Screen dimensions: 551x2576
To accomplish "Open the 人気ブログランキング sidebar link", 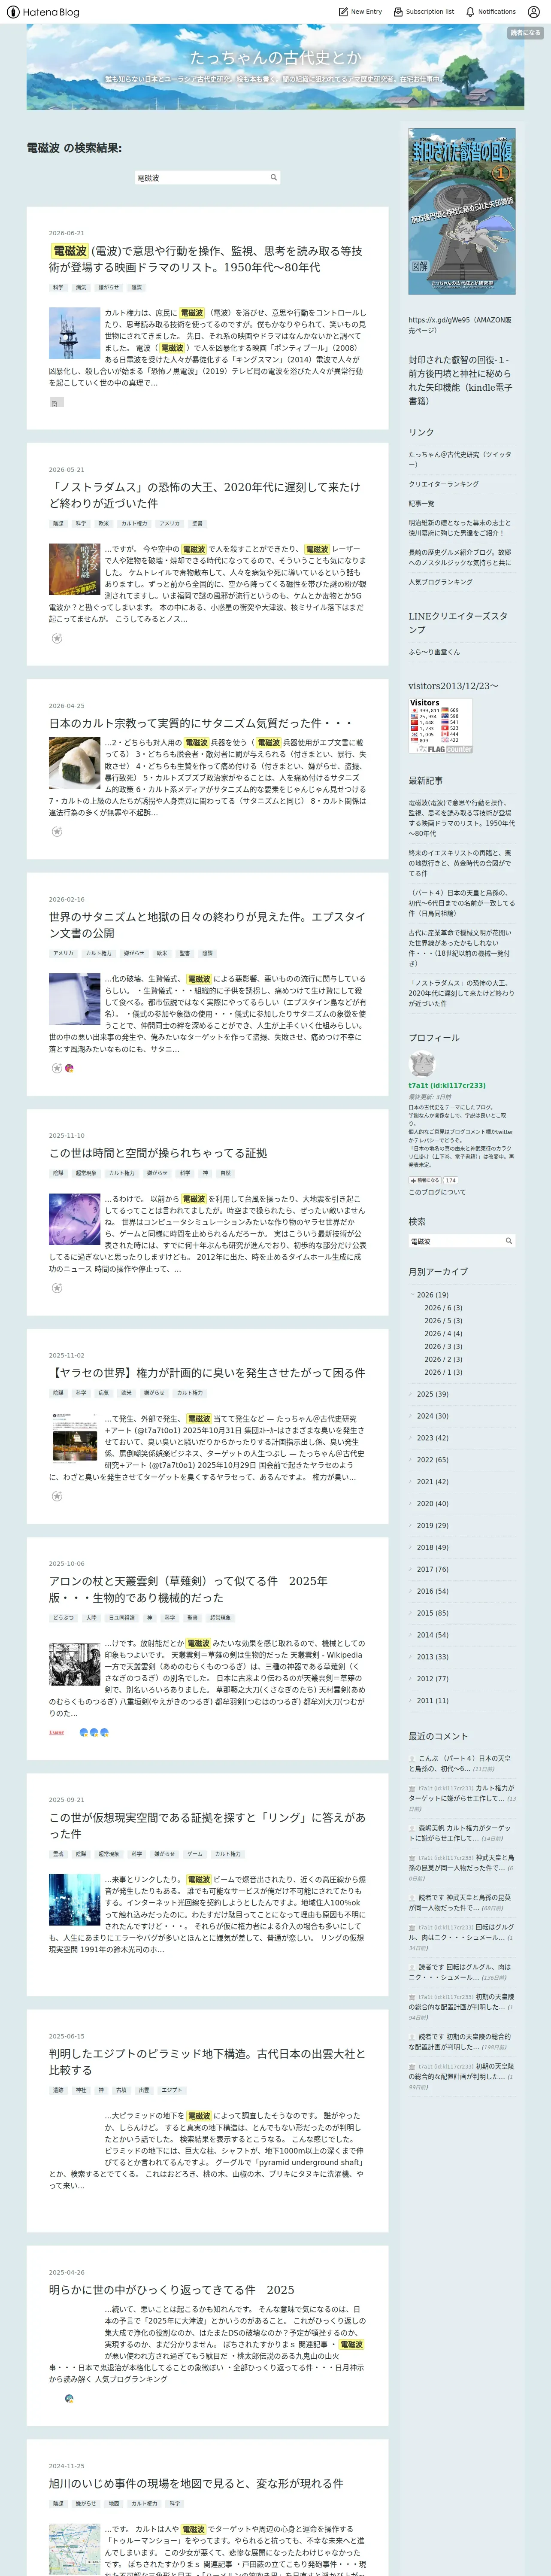I will (x=440, y=582).
